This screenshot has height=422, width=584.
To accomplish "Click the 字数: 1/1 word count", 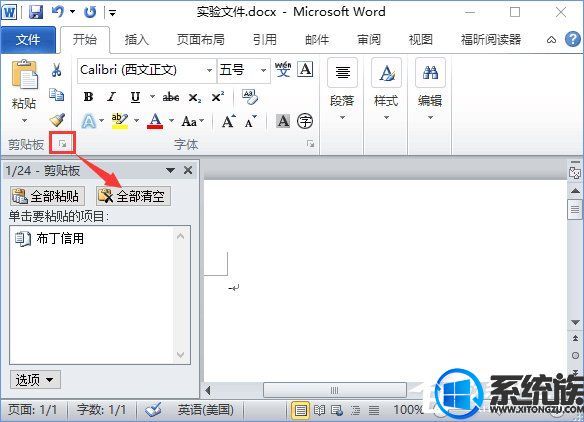I will (x=101, y=410).
